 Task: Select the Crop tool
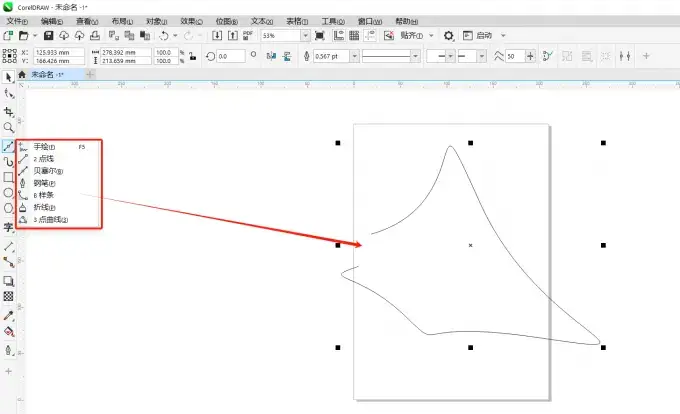click(8, 111)
